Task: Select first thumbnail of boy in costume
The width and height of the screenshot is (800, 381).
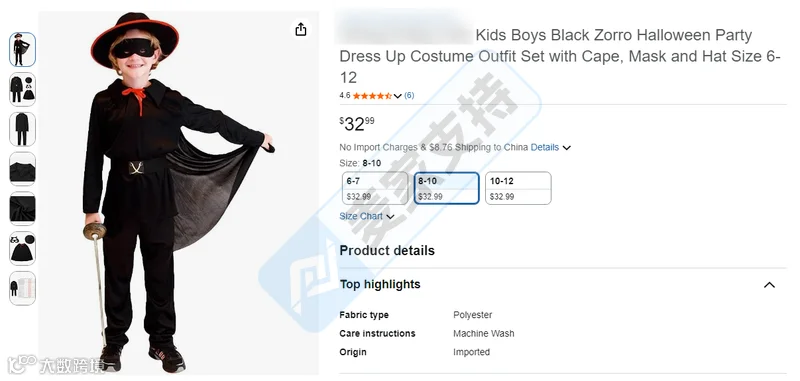Action: pyautogui.click(x=22, y=49)
